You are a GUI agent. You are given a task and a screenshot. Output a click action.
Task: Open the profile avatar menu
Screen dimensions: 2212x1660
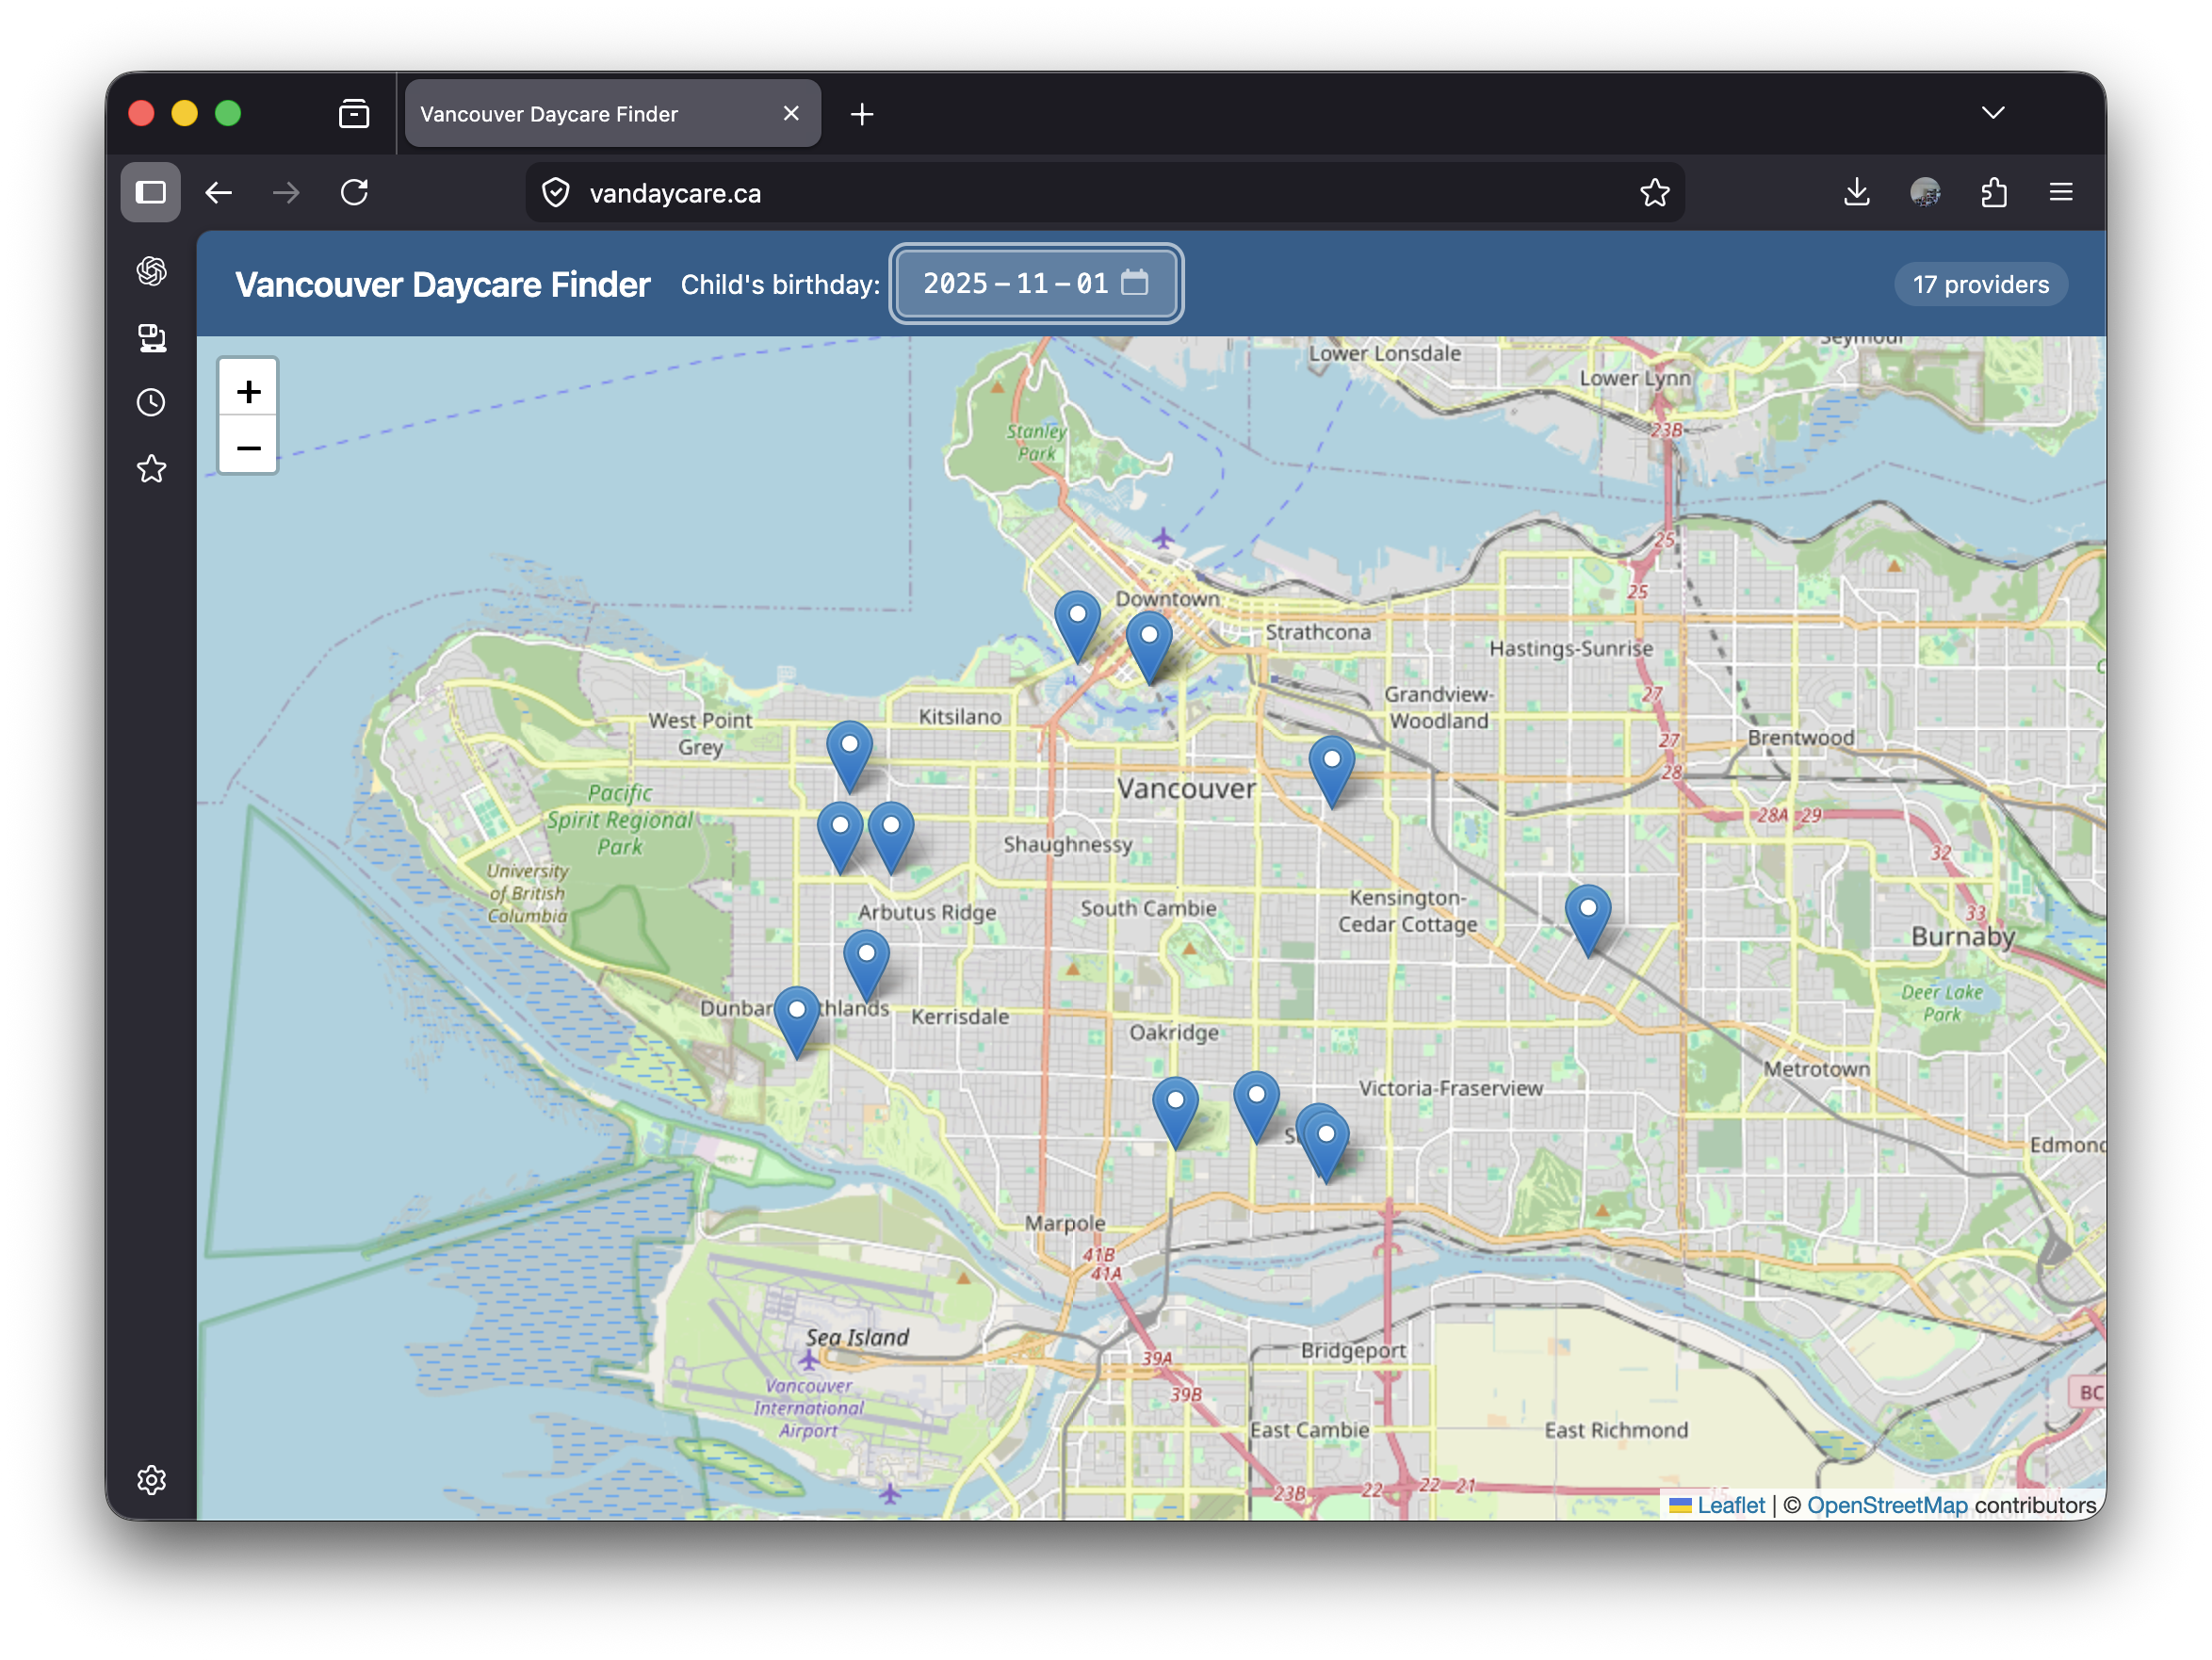pos(1925,192)
